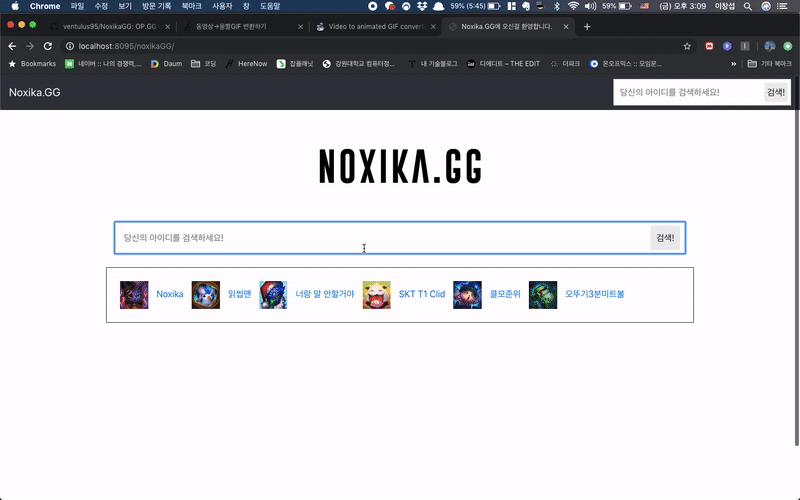Close the Video to animated GIF tab
Screen dimensions: 800x500
point(433,27)
